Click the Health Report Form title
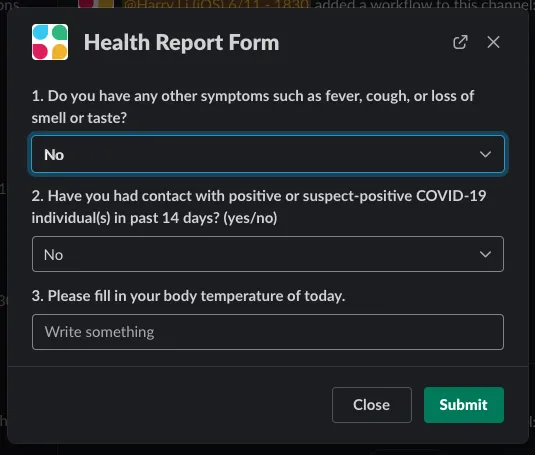 point(182,43)
